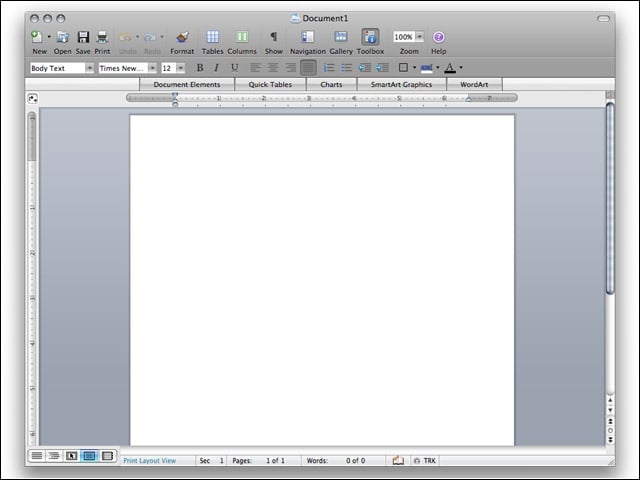
Task: Open a file with the Open icon
Action: 62,37
